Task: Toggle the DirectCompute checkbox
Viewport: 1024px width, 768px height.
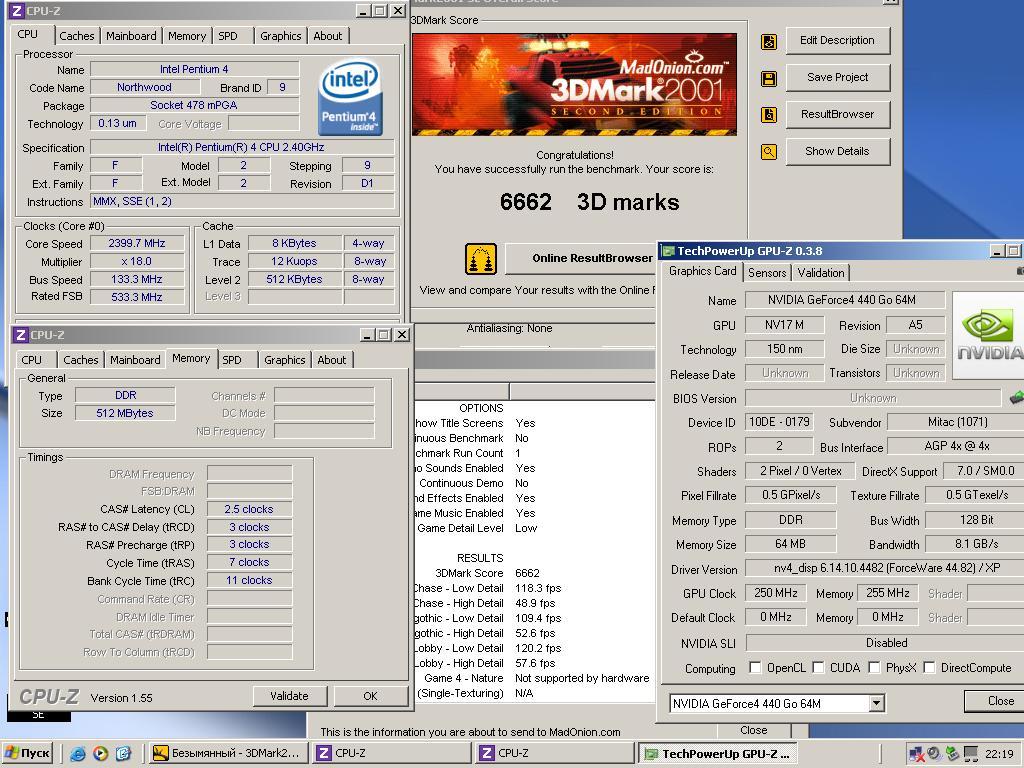Action: click(x=929, y=667)
